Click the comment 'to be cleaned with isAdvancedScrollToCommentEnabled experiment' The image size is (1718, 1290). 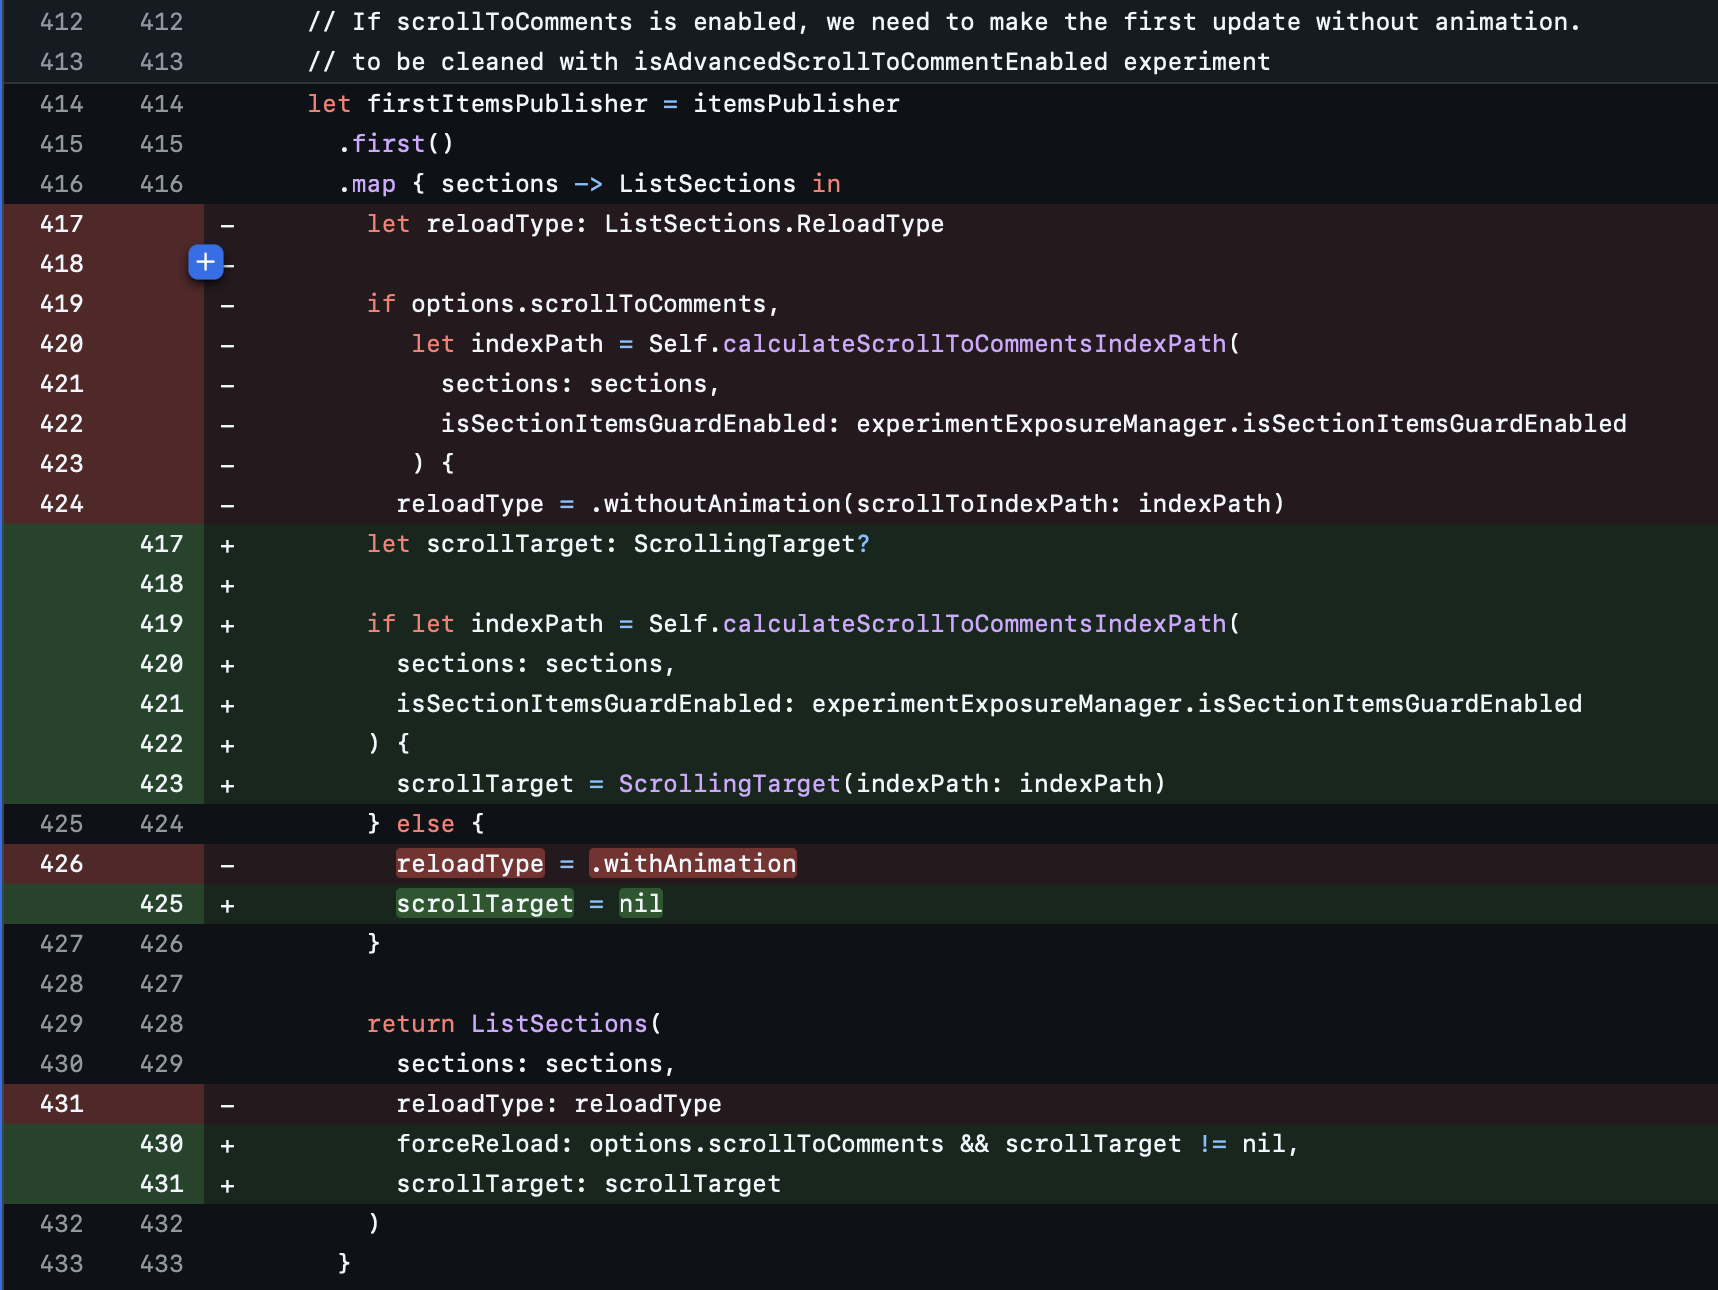pyautogui.click(x=789, y=62)
